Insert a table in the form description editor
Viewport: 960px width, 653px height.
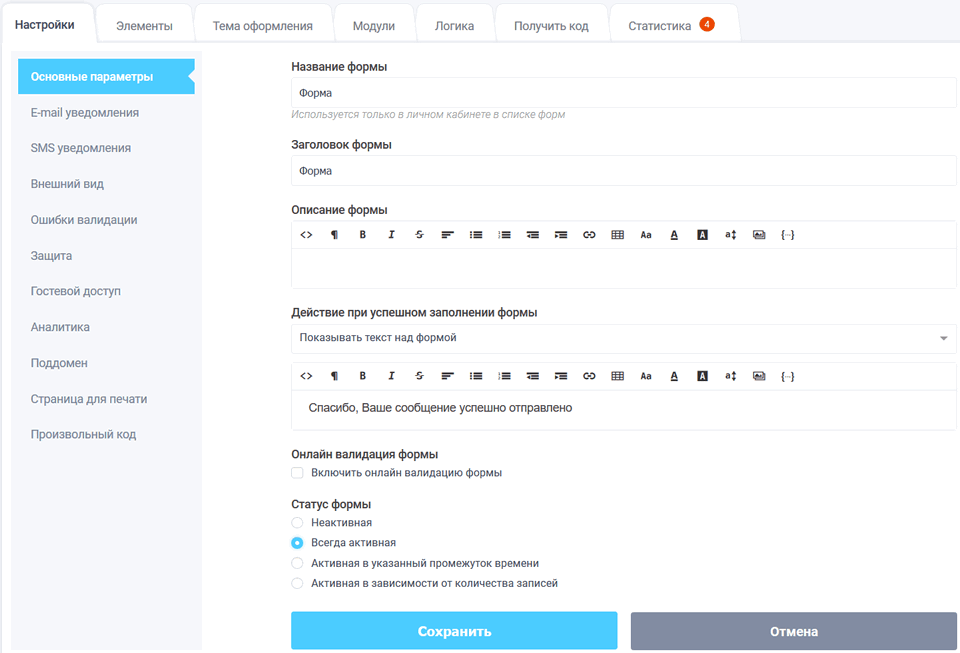[x=617, y=235]
